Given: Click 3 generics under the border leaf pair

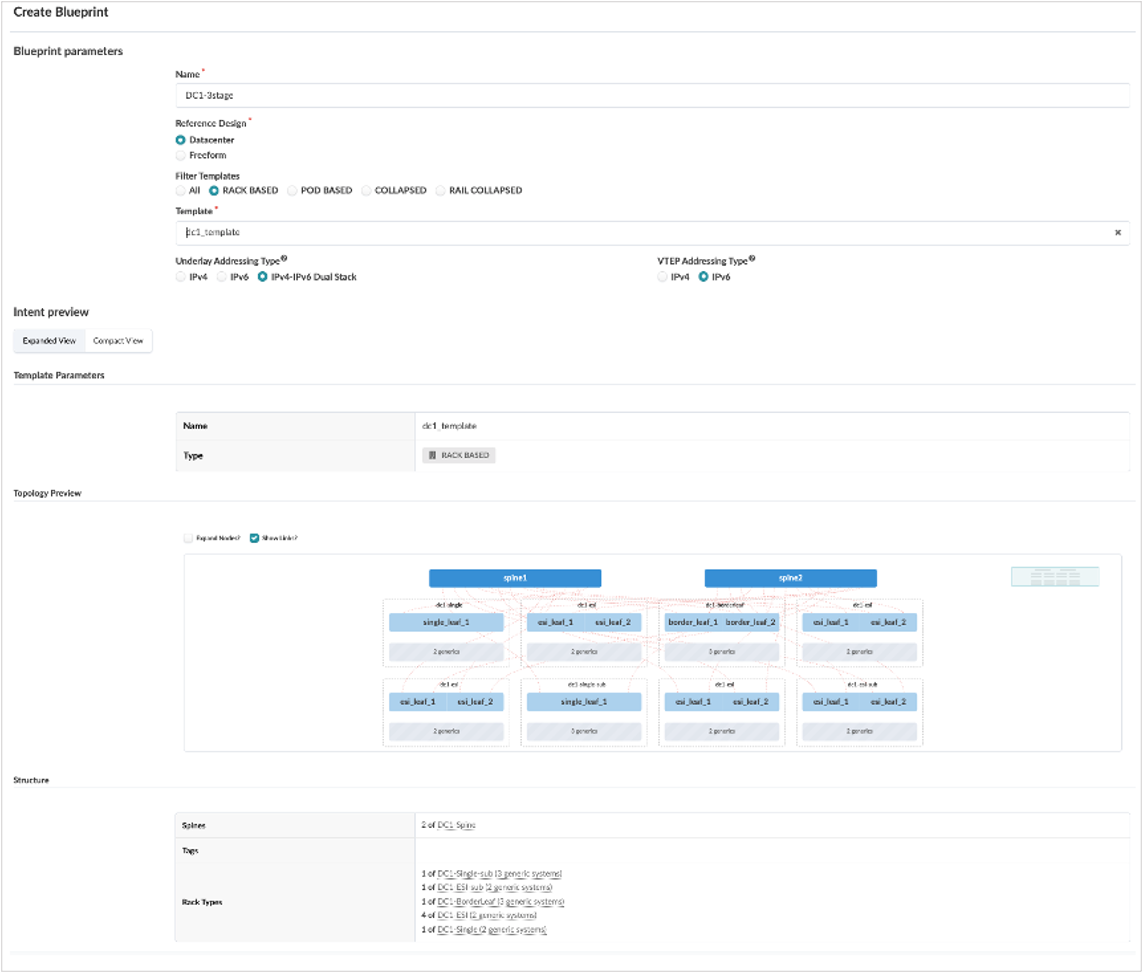Looking at the screenshot, I should 722,652.
